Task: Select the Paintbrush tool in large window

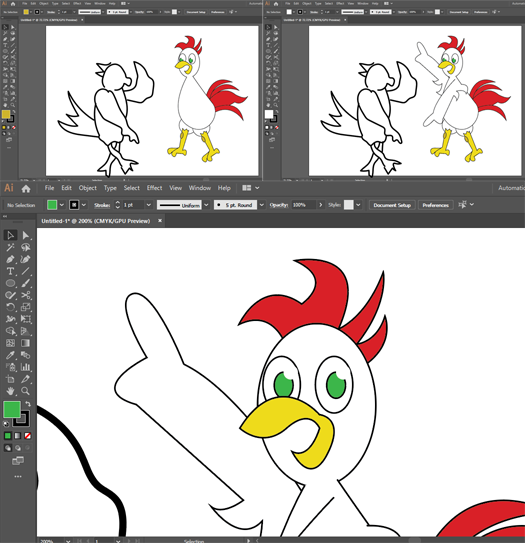Action: [x=25, y=283]
